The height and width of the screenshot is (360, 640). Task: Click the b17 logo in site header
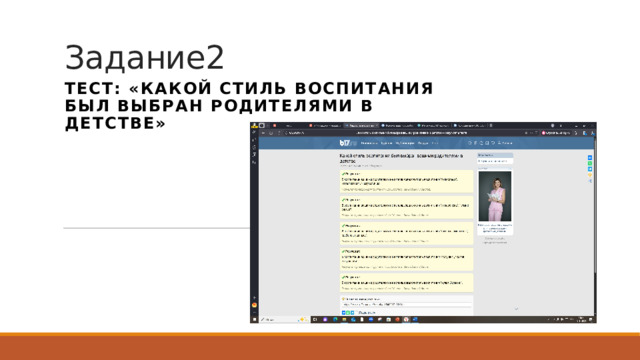point(348,143)
